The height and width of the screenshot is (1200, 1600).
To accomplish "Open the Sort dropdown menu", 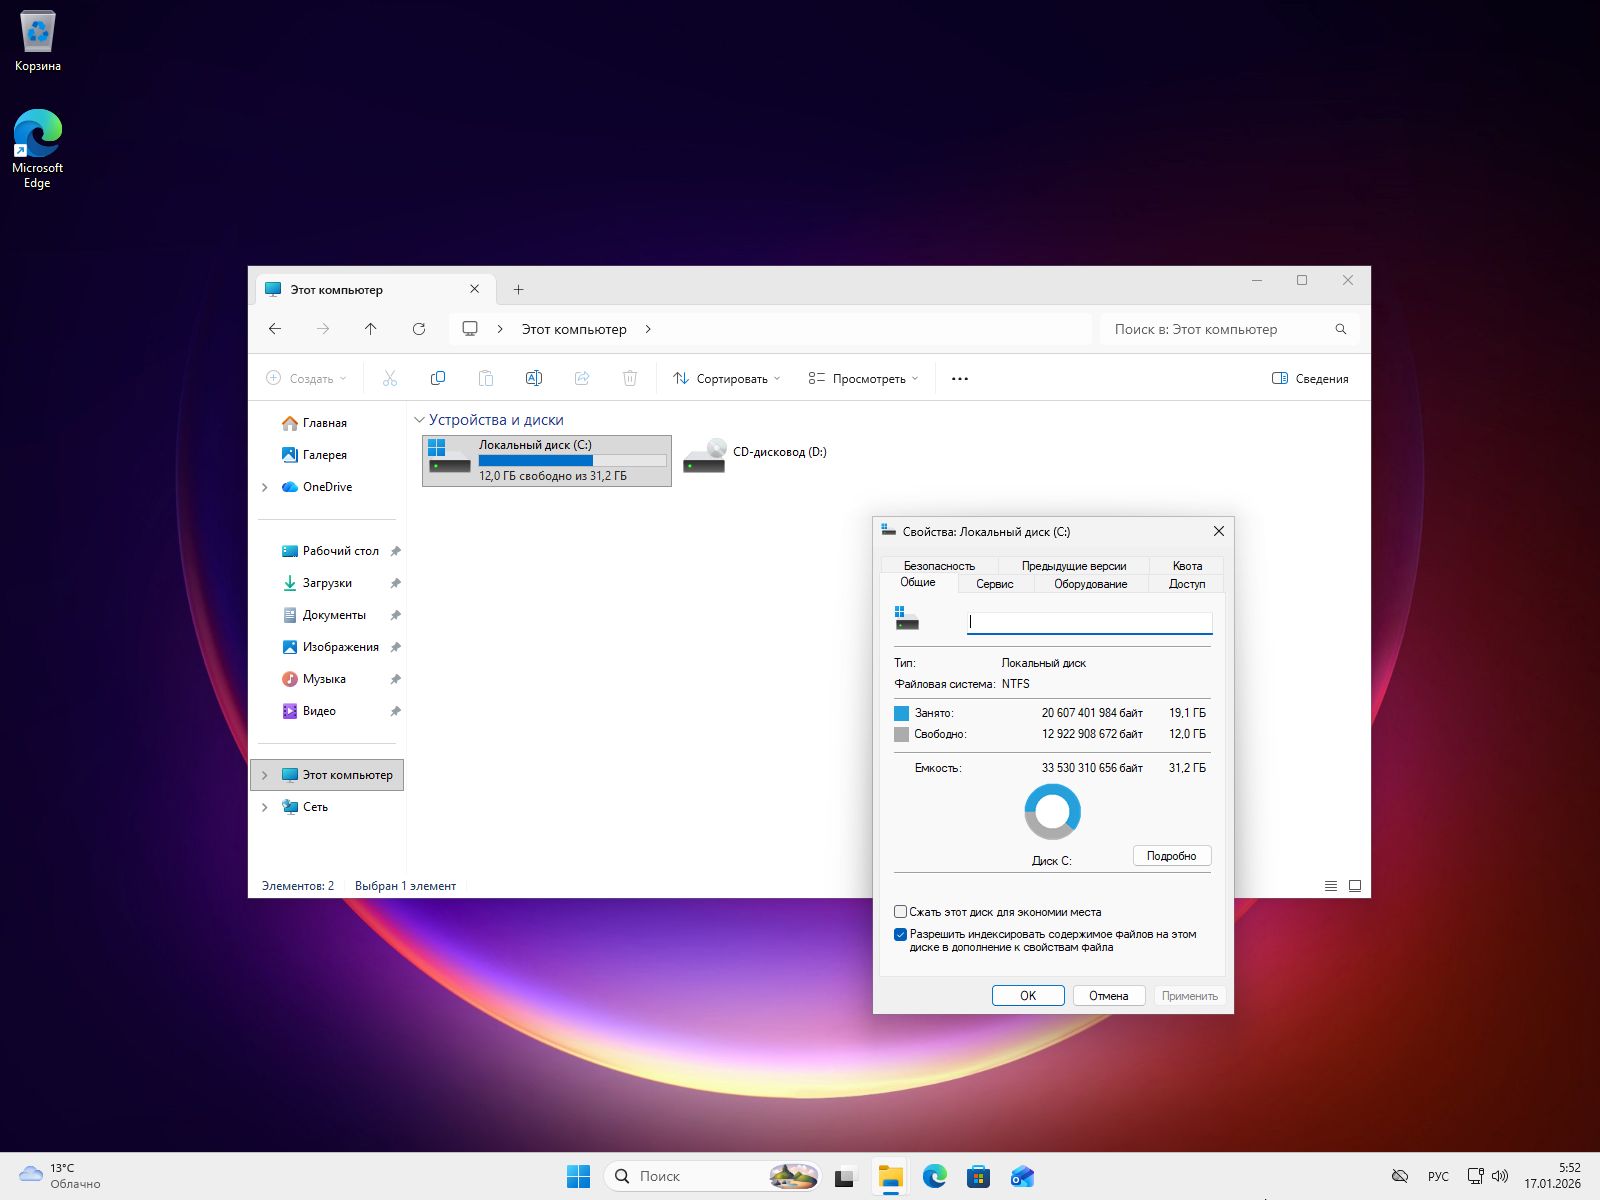I will [x=727, y=379].
